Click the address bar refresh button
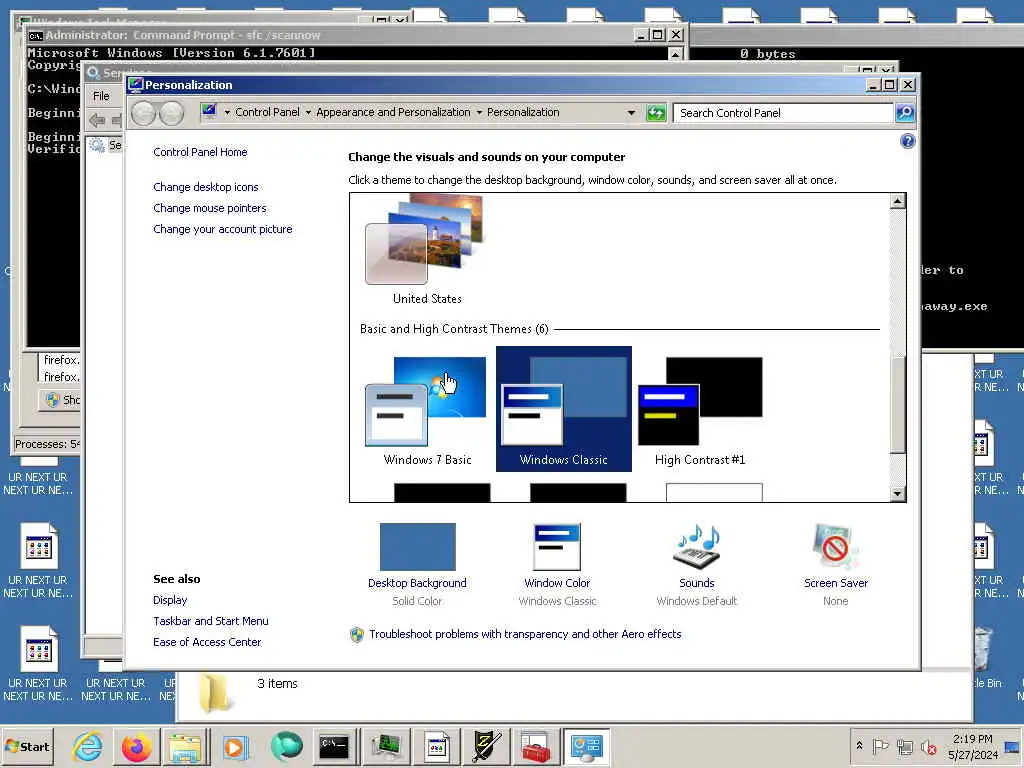 656,113
